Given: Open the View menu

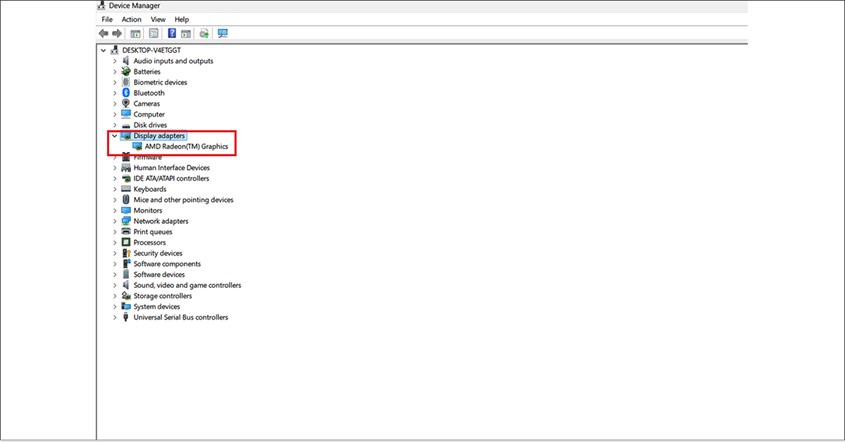Looking at the screenshot, I should [x=158, y=19].
